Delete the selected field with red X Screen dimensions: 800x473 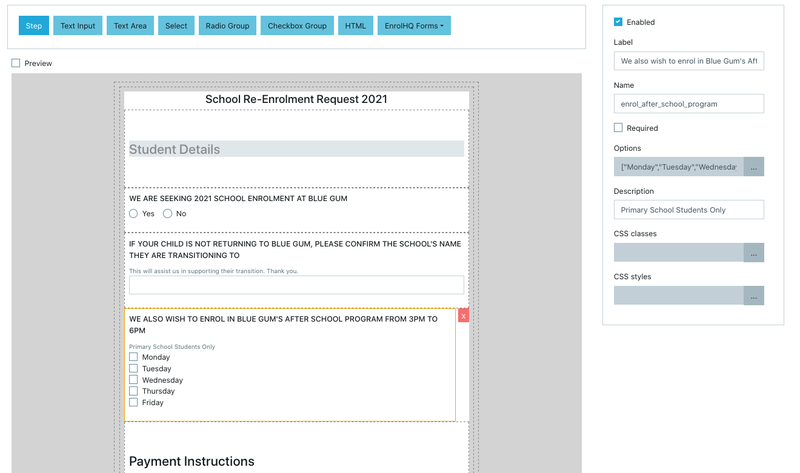pyautogui.click(x=463, y=316)
